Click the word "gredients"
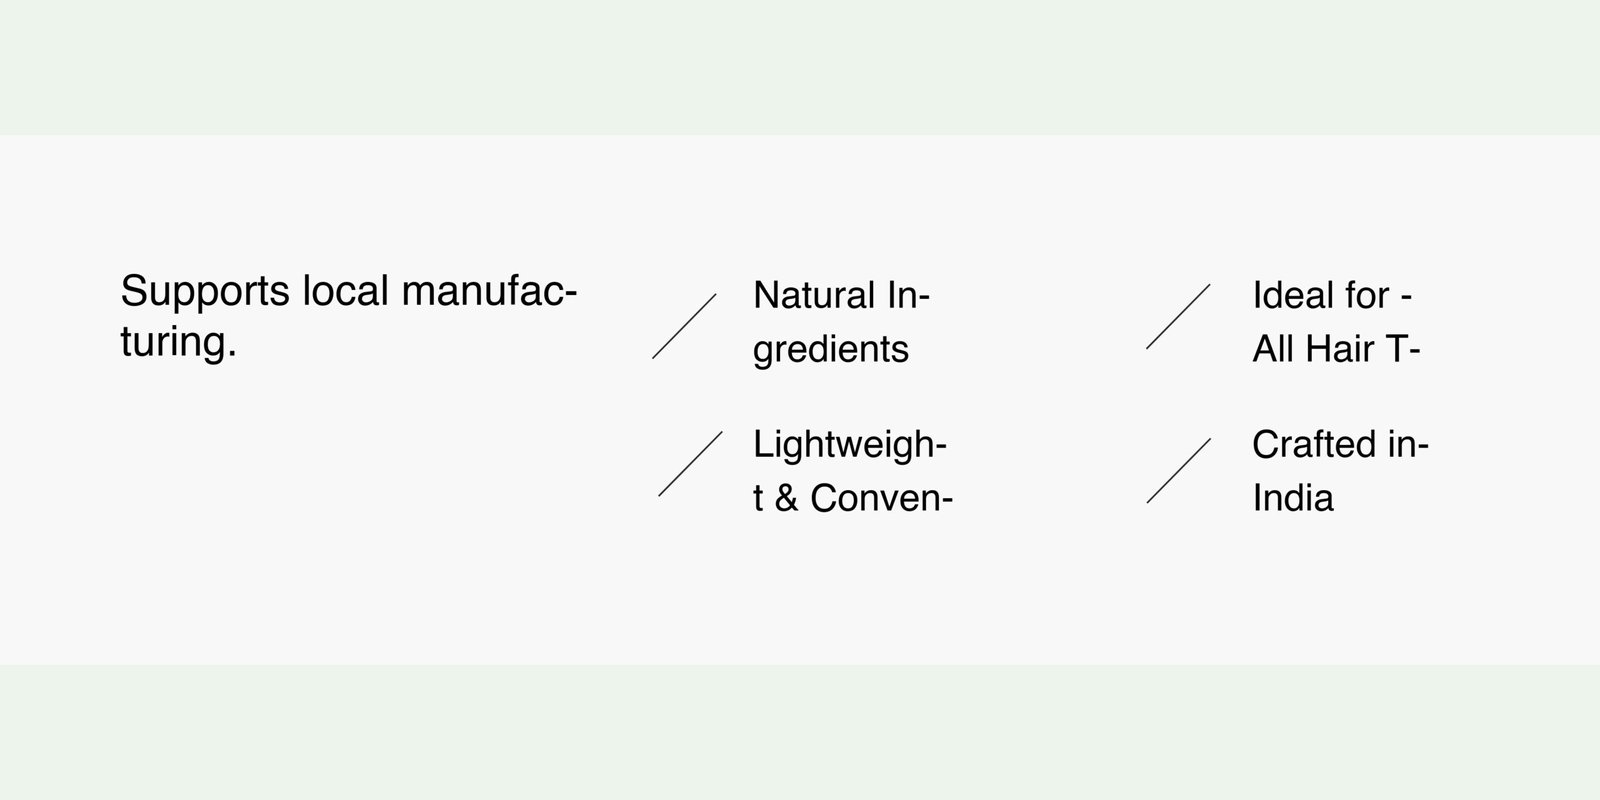 coord(830,350)
